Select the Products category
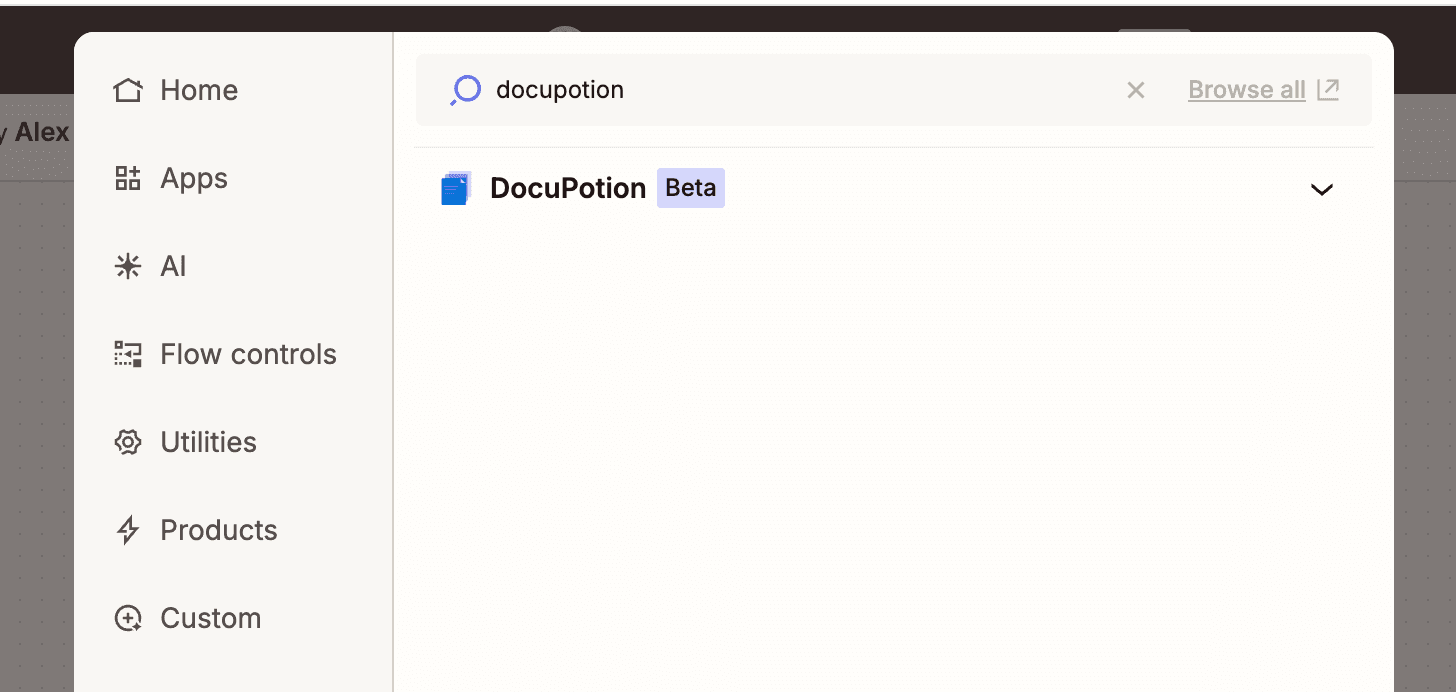This screenshot has width=1456, height=692. click(x=195, y=530)
